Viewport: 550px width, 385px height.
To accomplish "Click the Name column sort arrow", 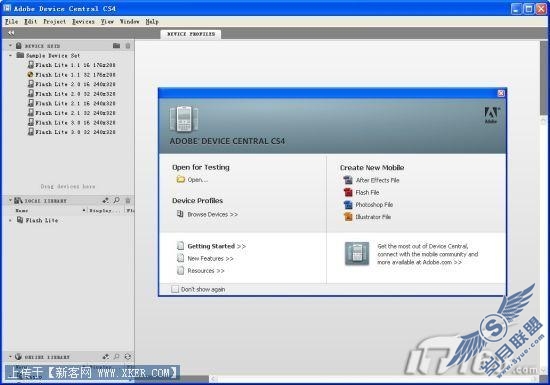I will pos(84,210).
